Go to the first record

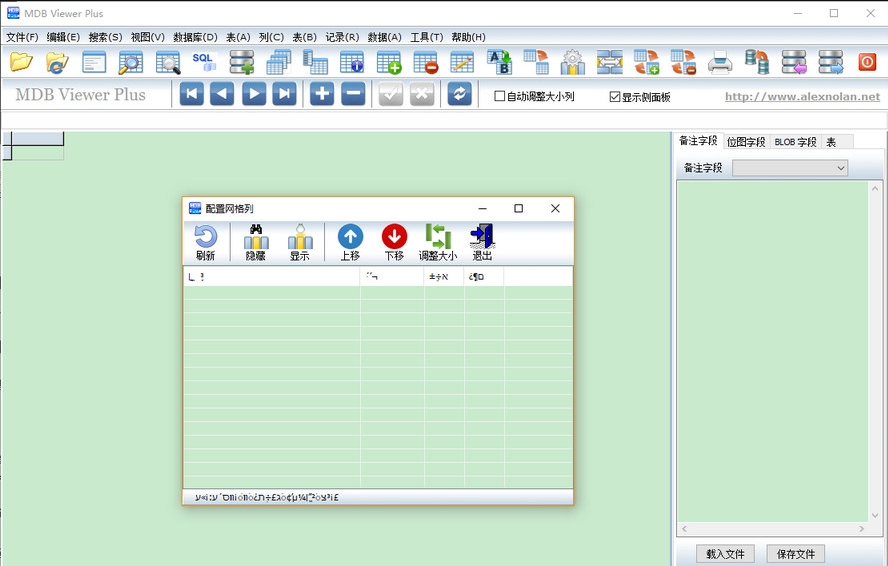click(x=191, y=94)
